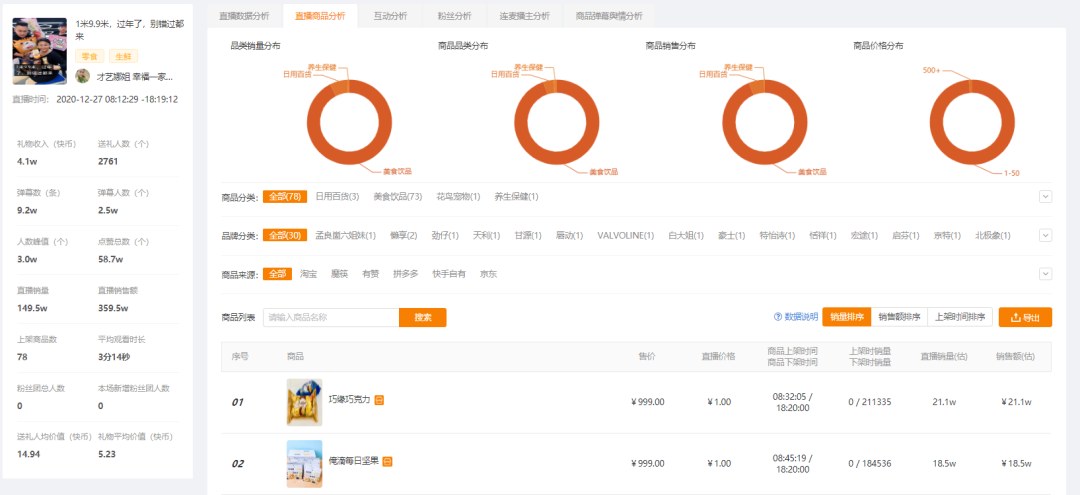Filter product source by 魔筷
The width and height of the screenshot is (1080, 495).
(x=340, y=274)
